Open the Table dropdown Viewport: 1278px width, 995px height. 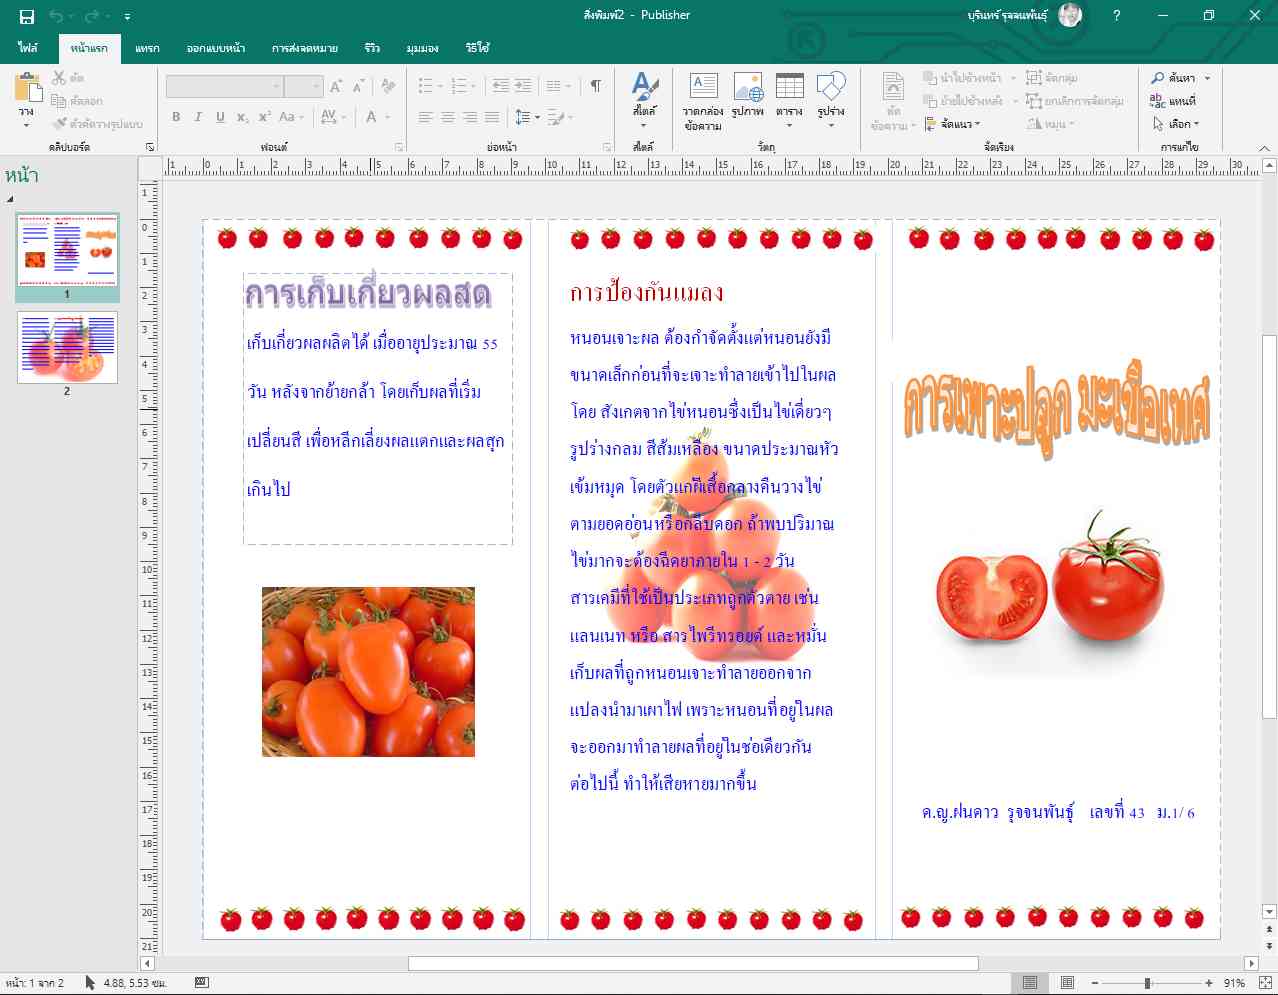789,124
